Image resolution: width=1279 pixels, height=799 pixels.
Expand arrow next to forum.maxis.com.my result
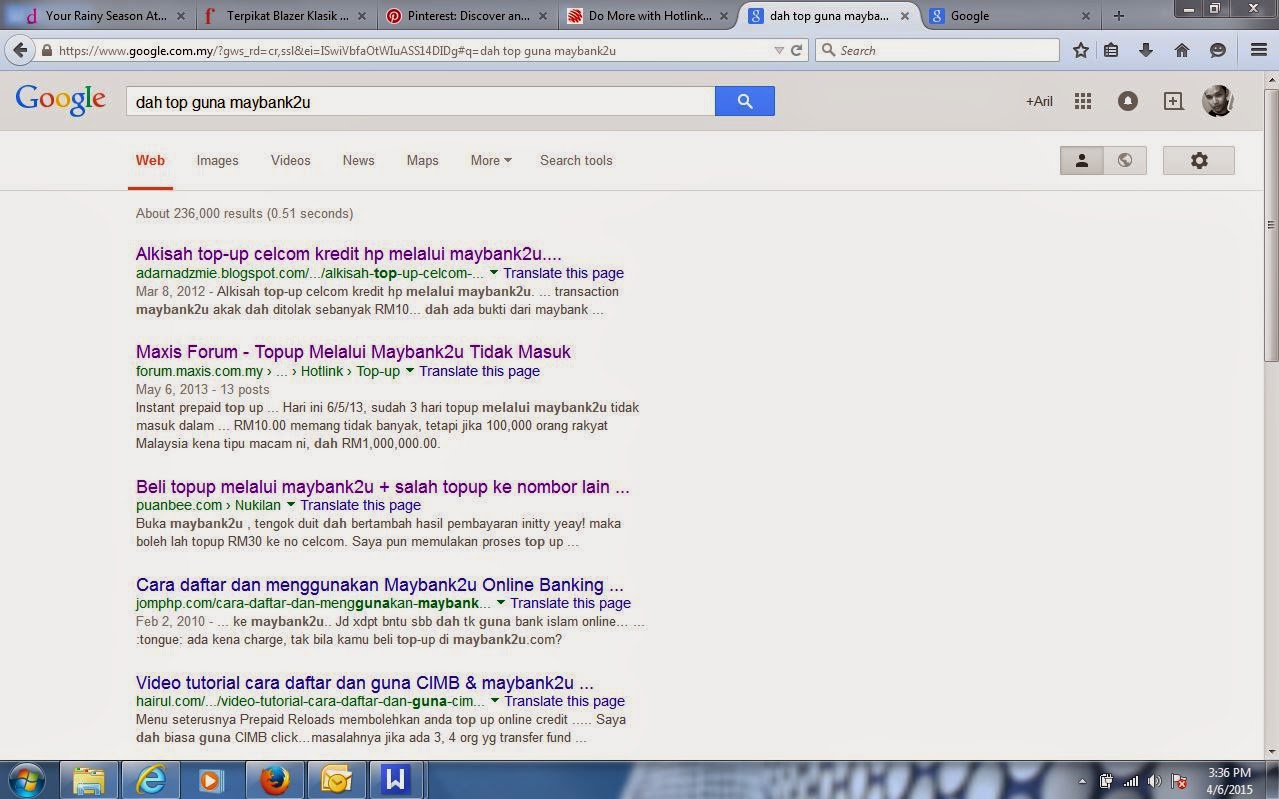(409, 371)
